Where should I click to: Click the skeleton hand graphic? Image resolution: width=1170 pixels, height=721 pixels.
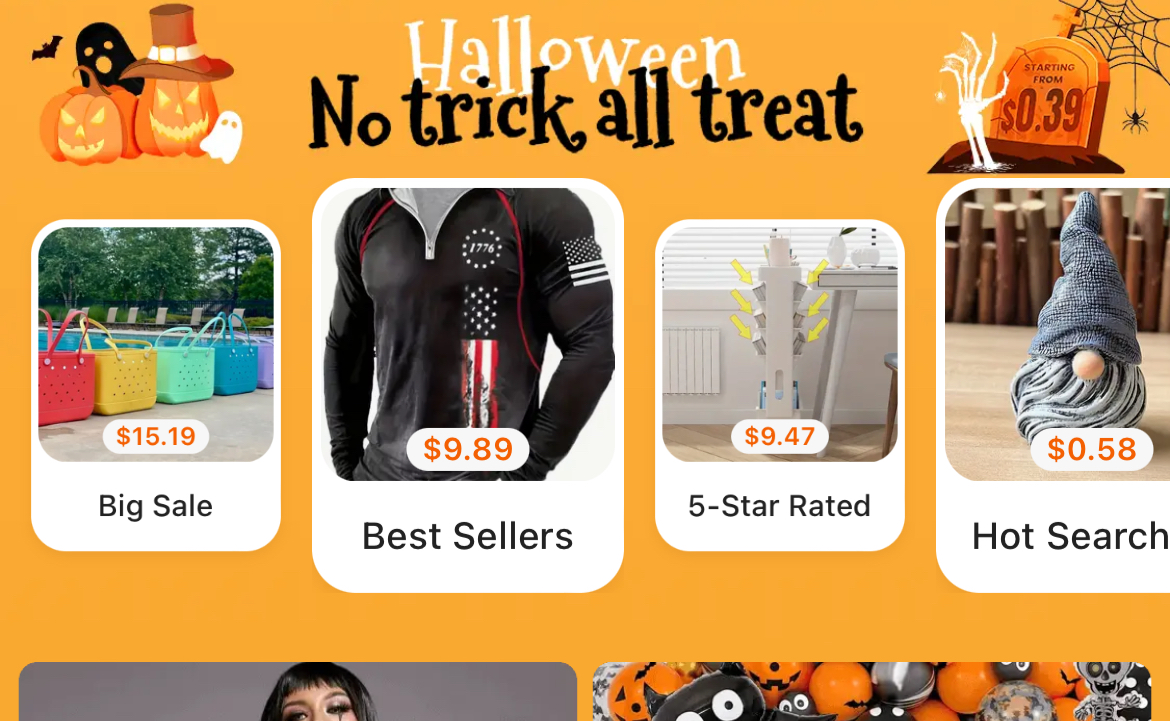point(968,97)
